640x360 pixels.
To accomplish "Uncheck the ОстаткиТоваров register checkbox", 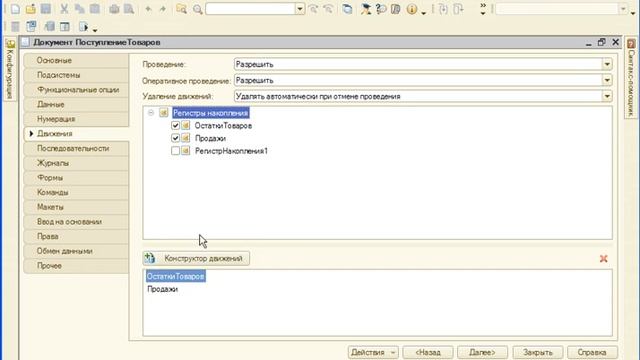I will [x=176, y=126].
